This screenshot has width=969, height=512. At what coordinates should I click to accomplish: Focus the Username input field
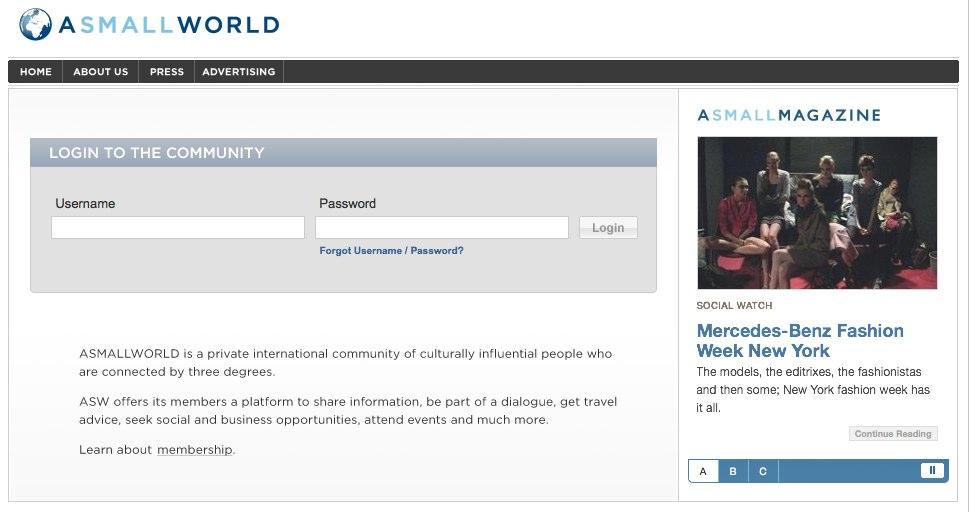[178, 228]
